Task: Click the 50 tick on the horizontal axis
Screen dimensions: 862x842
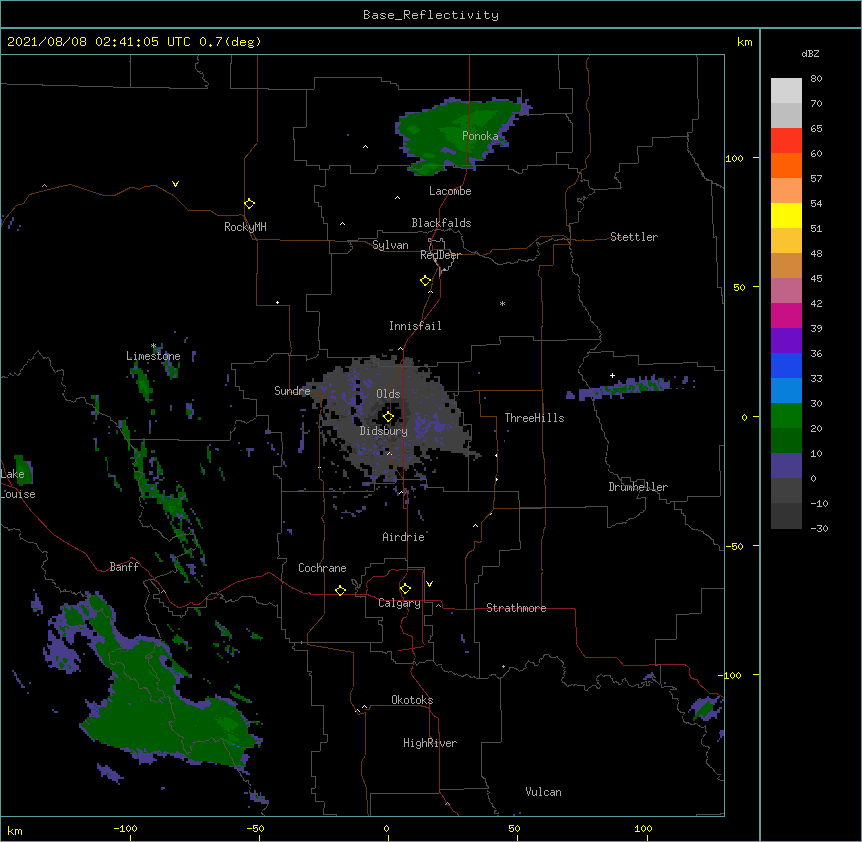Action: tap(514, 828)
